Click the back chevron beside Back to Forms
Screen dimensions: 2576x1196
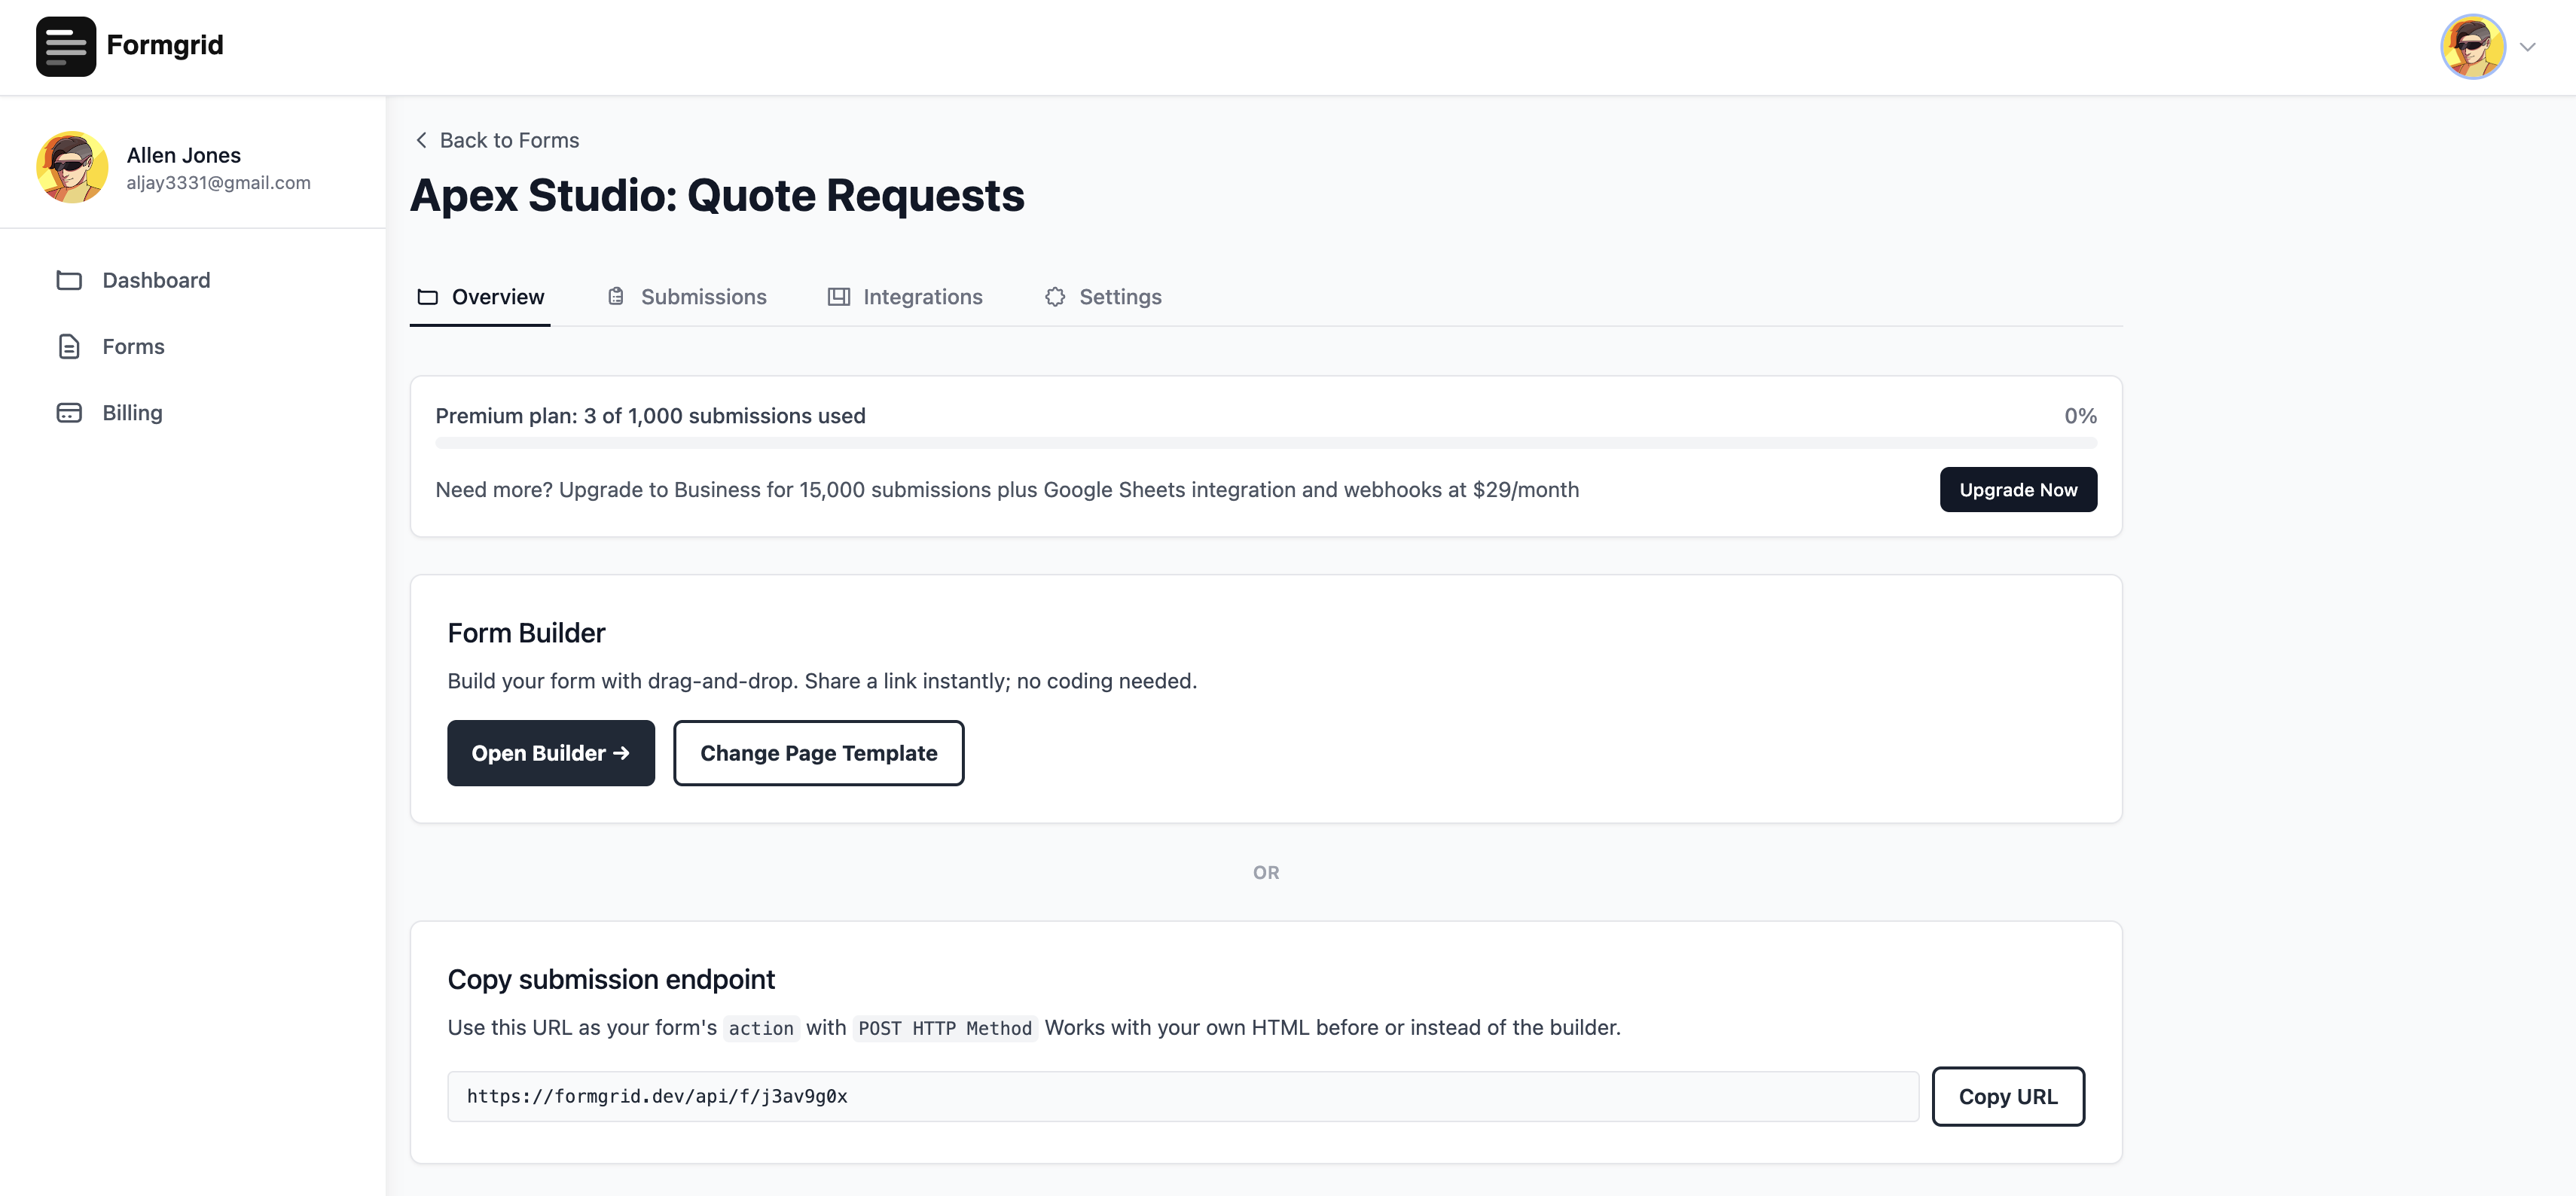(x=421, y=140)
